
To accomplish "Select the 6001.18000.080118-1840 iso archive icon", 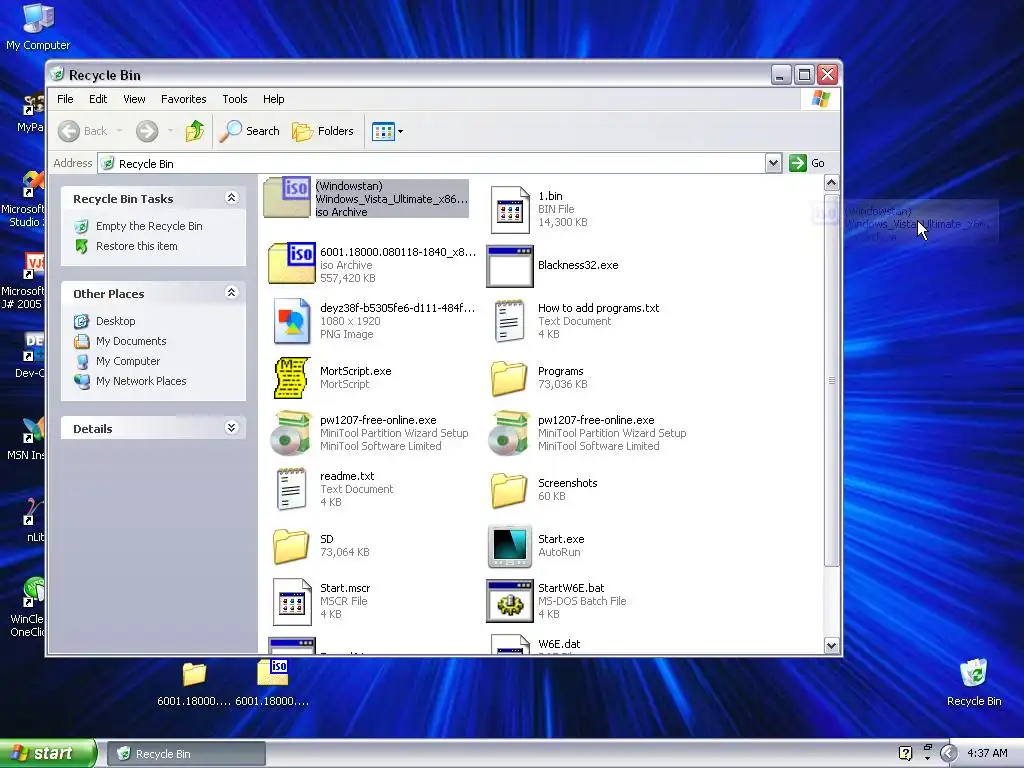I will 292,263.
